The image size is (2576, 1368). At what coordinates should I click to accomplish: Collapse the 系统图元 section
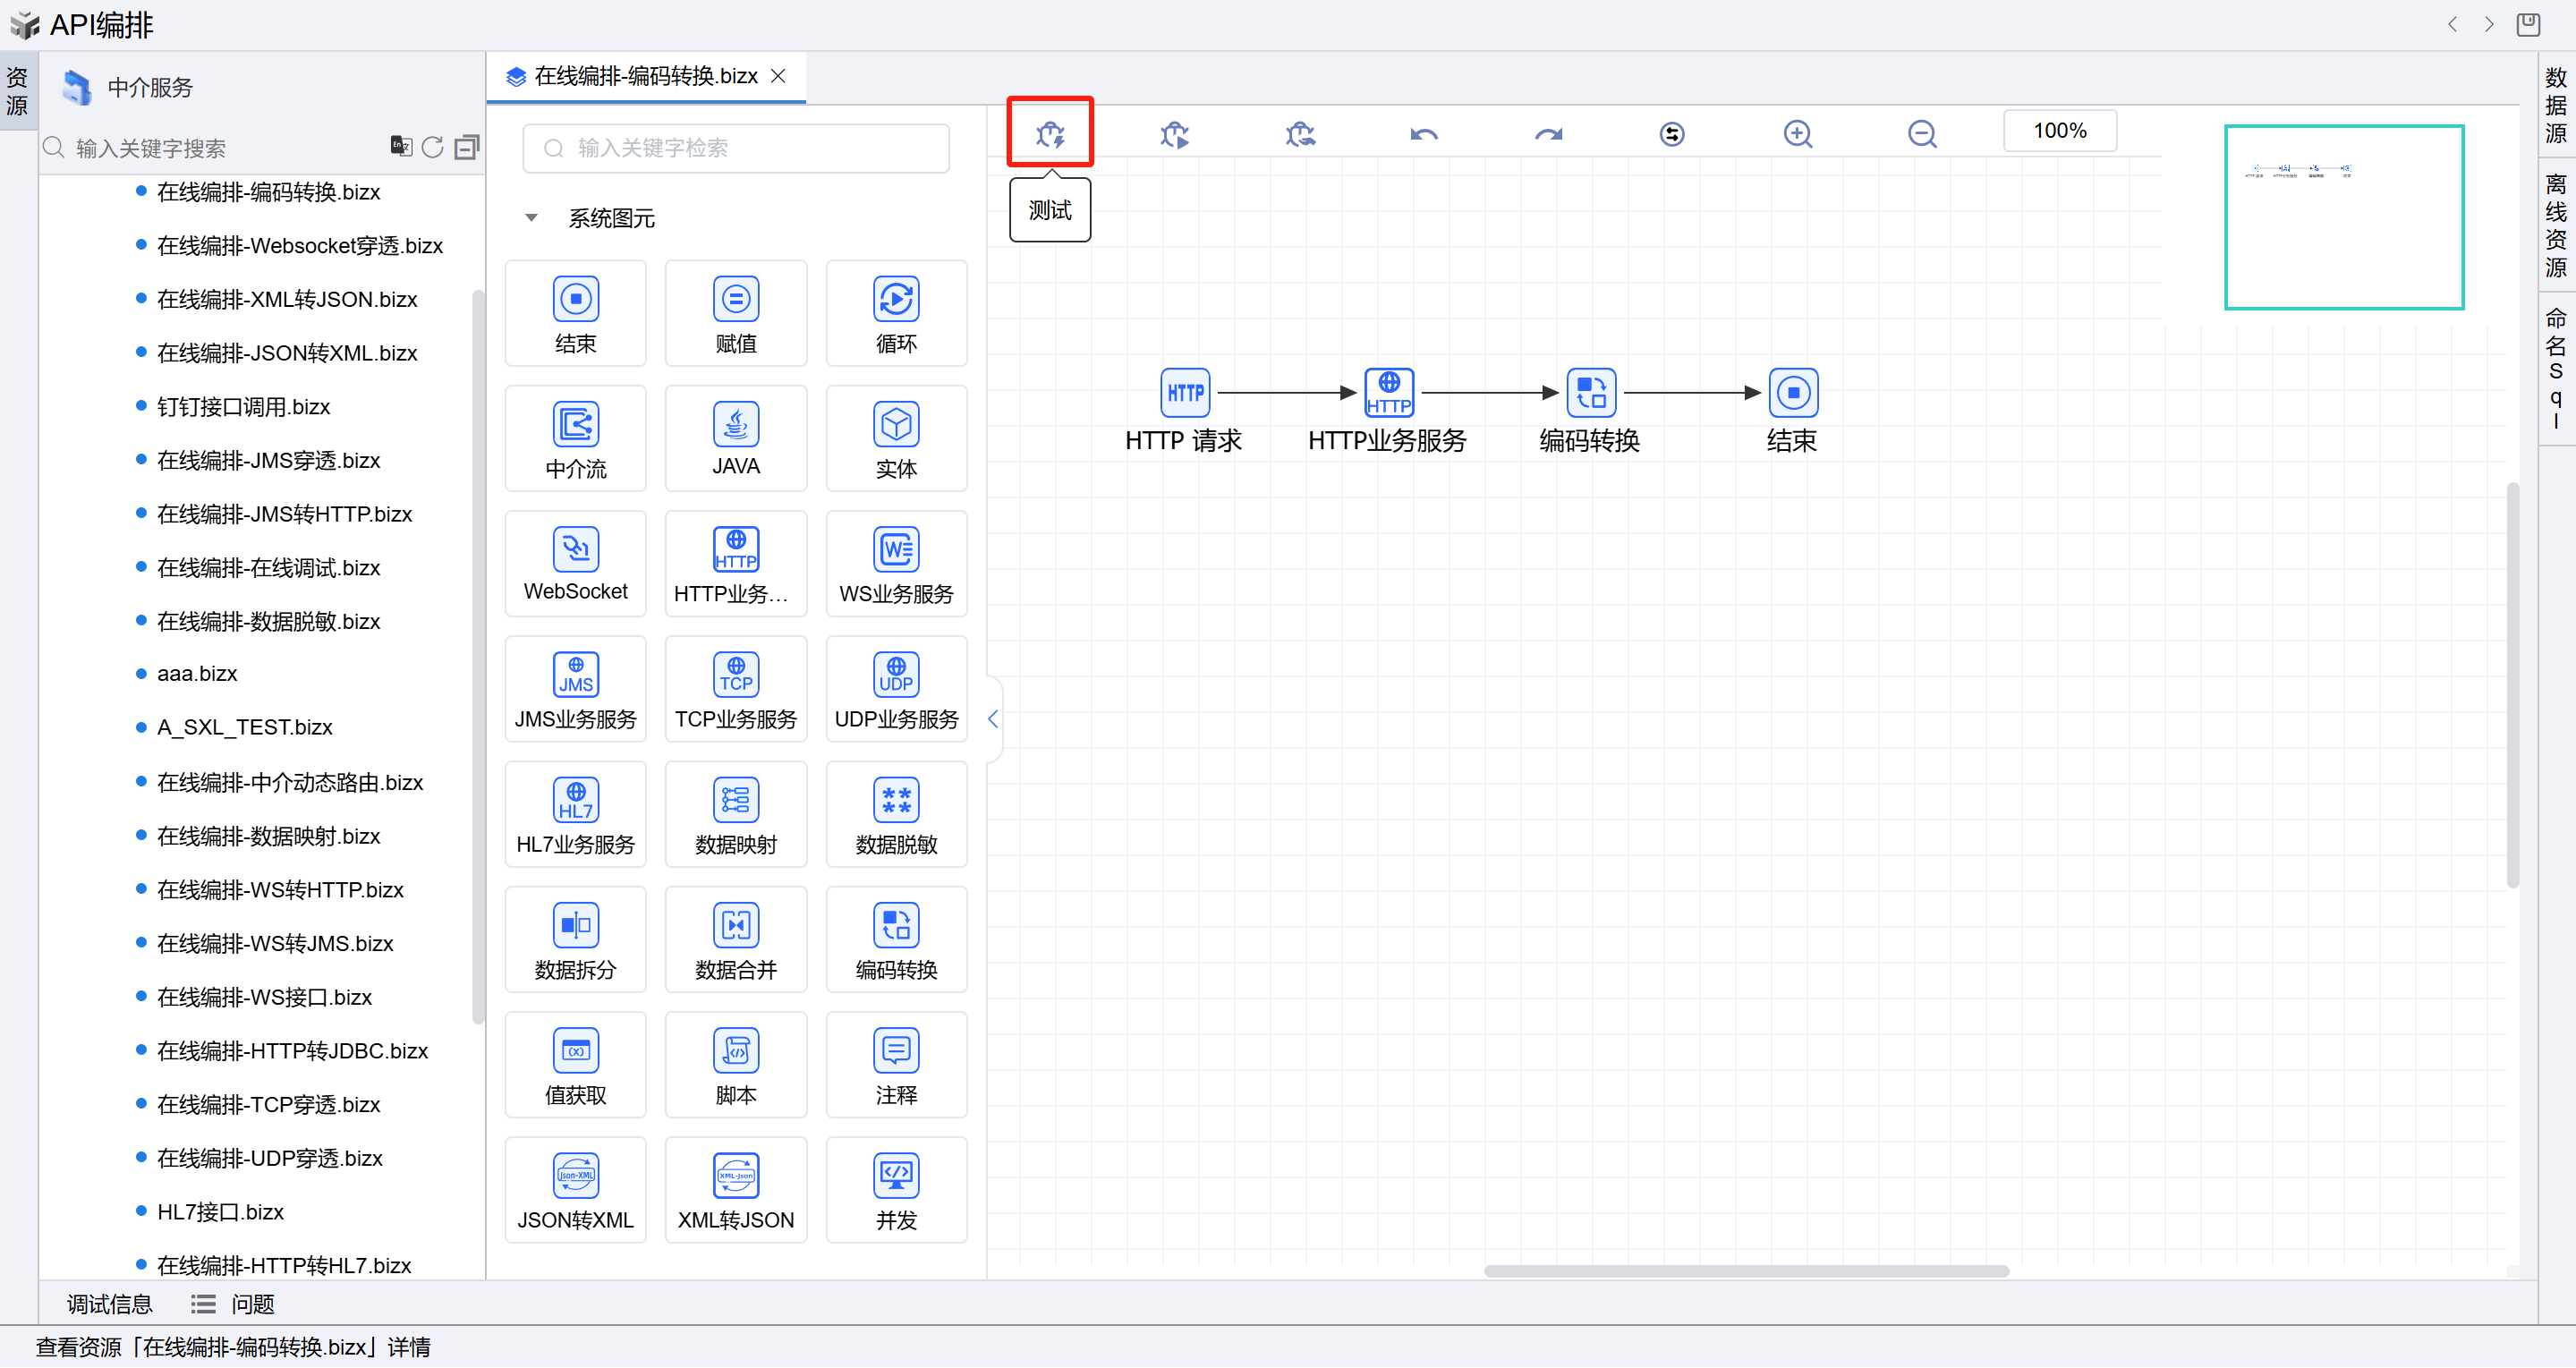coord(531,218)
